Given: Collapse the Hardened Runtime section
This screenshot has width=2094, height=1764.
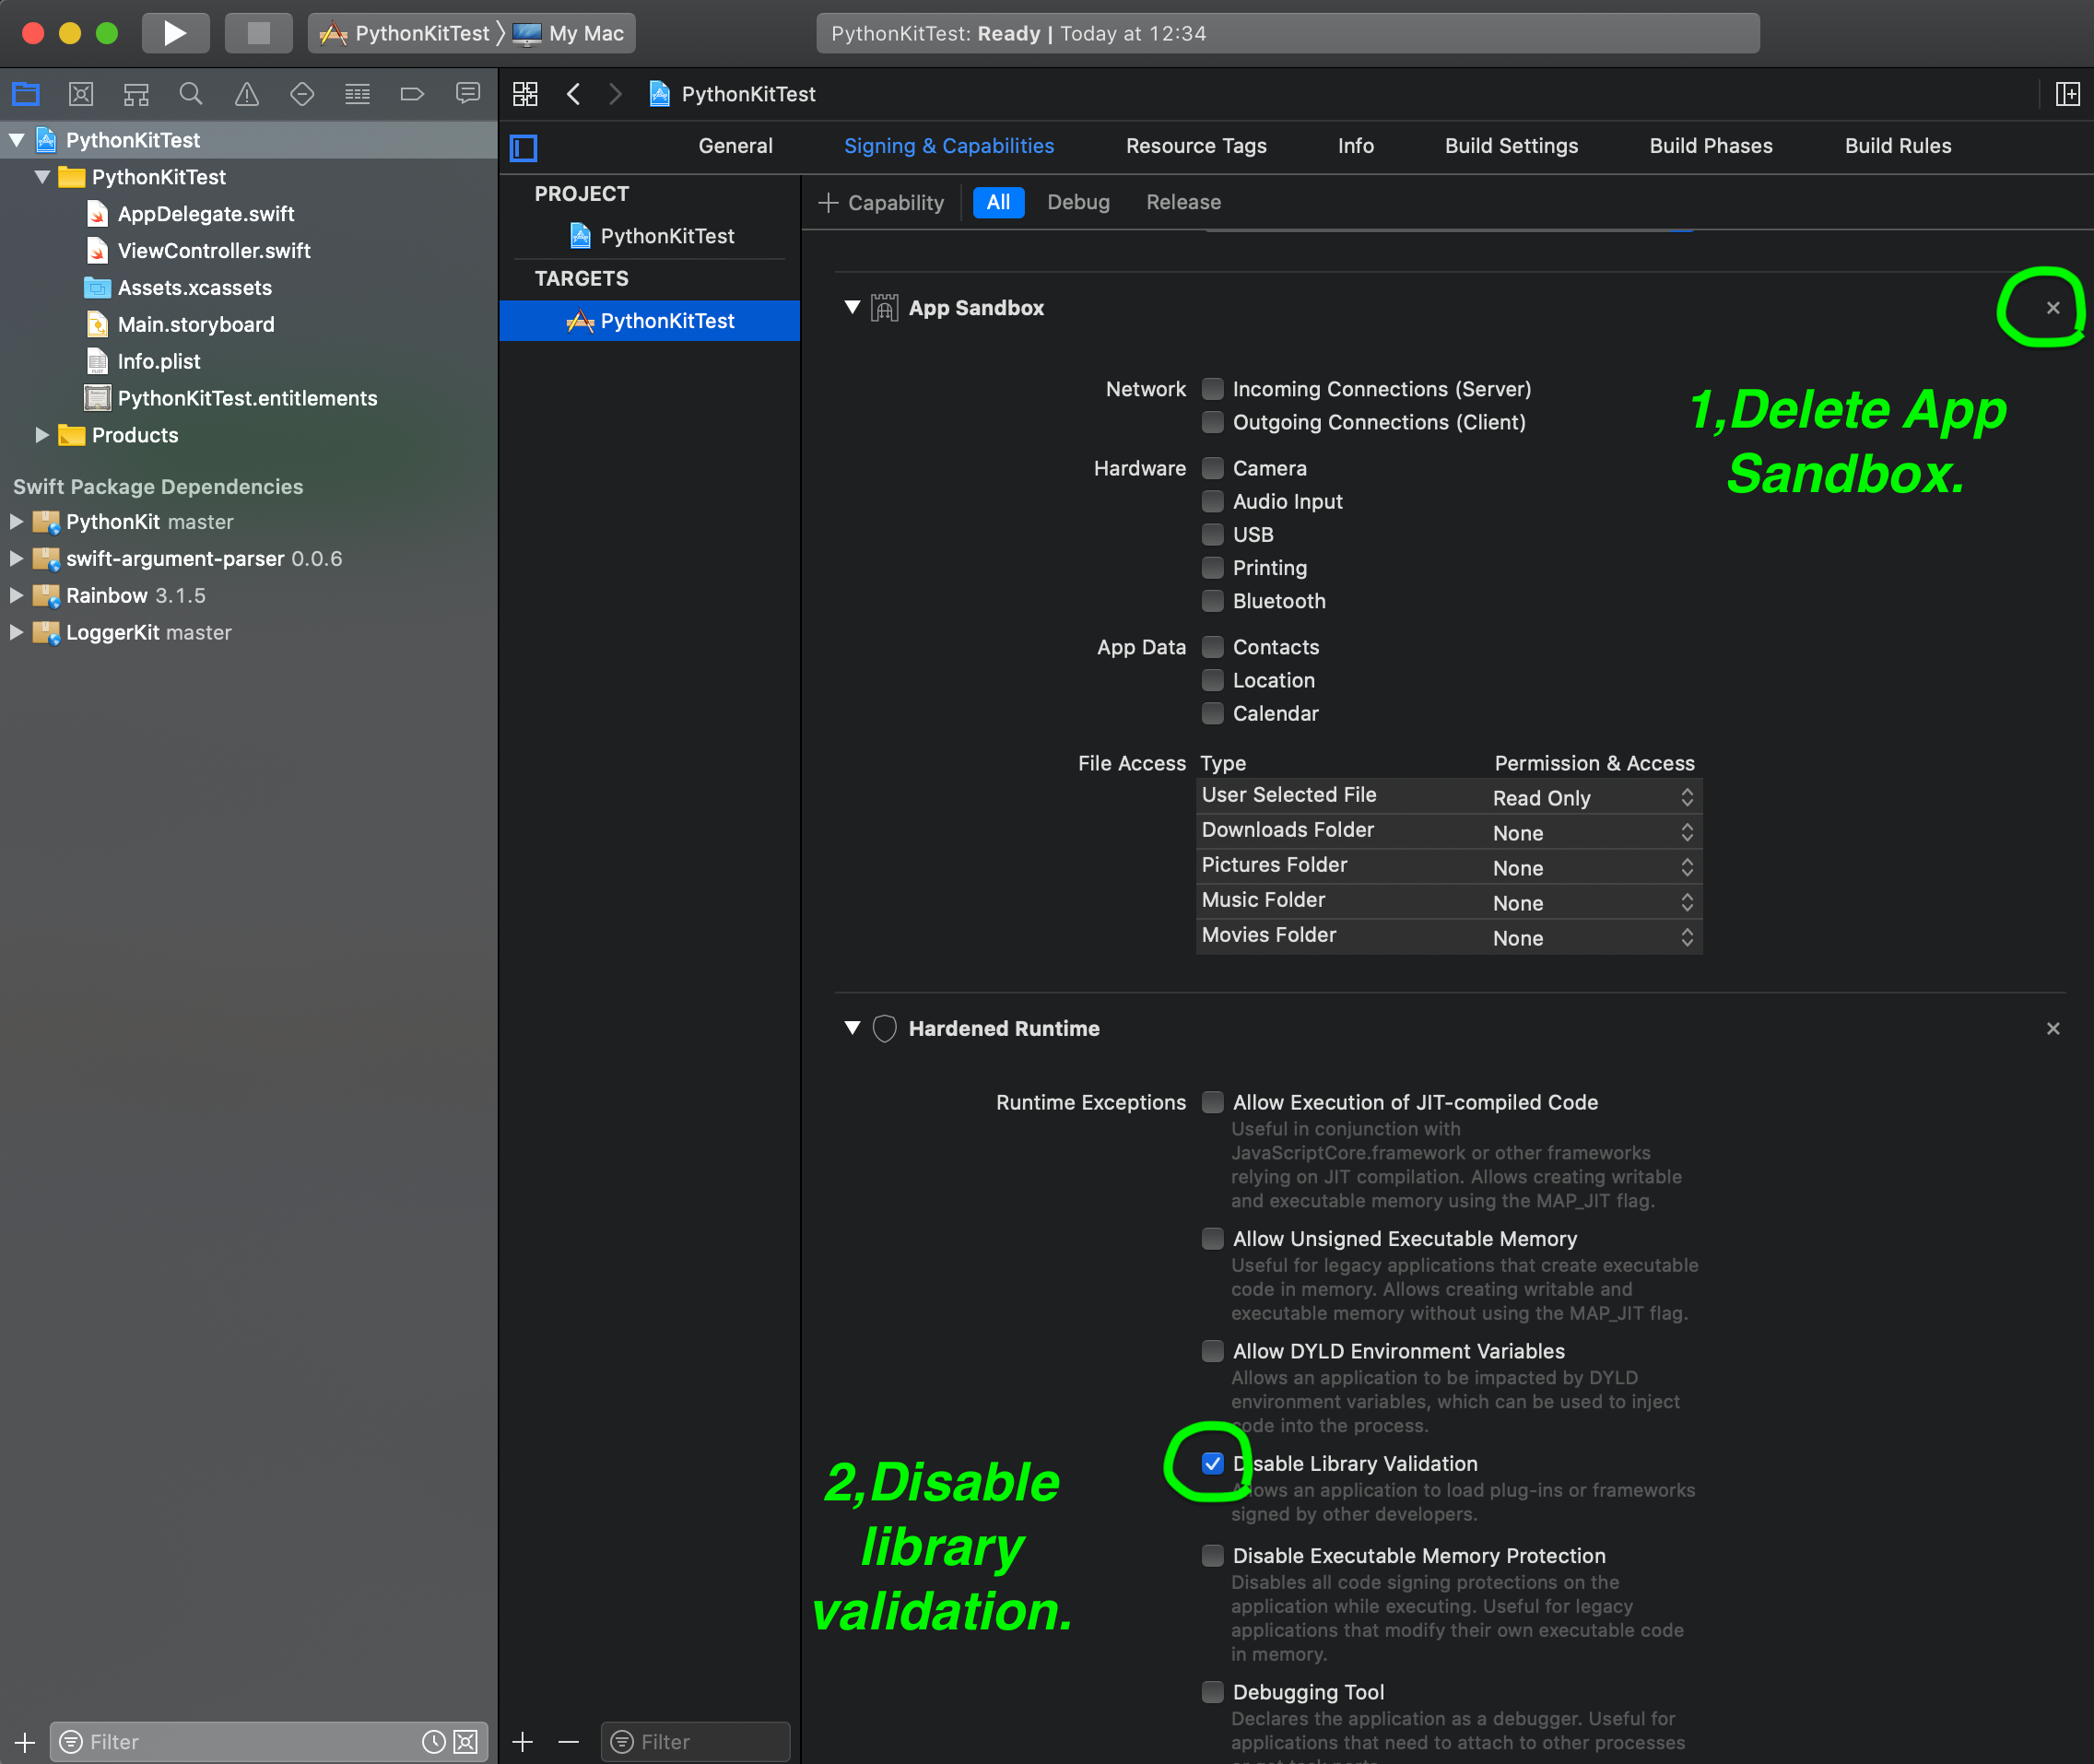Looking at the screenshot, I should 852,1027.
